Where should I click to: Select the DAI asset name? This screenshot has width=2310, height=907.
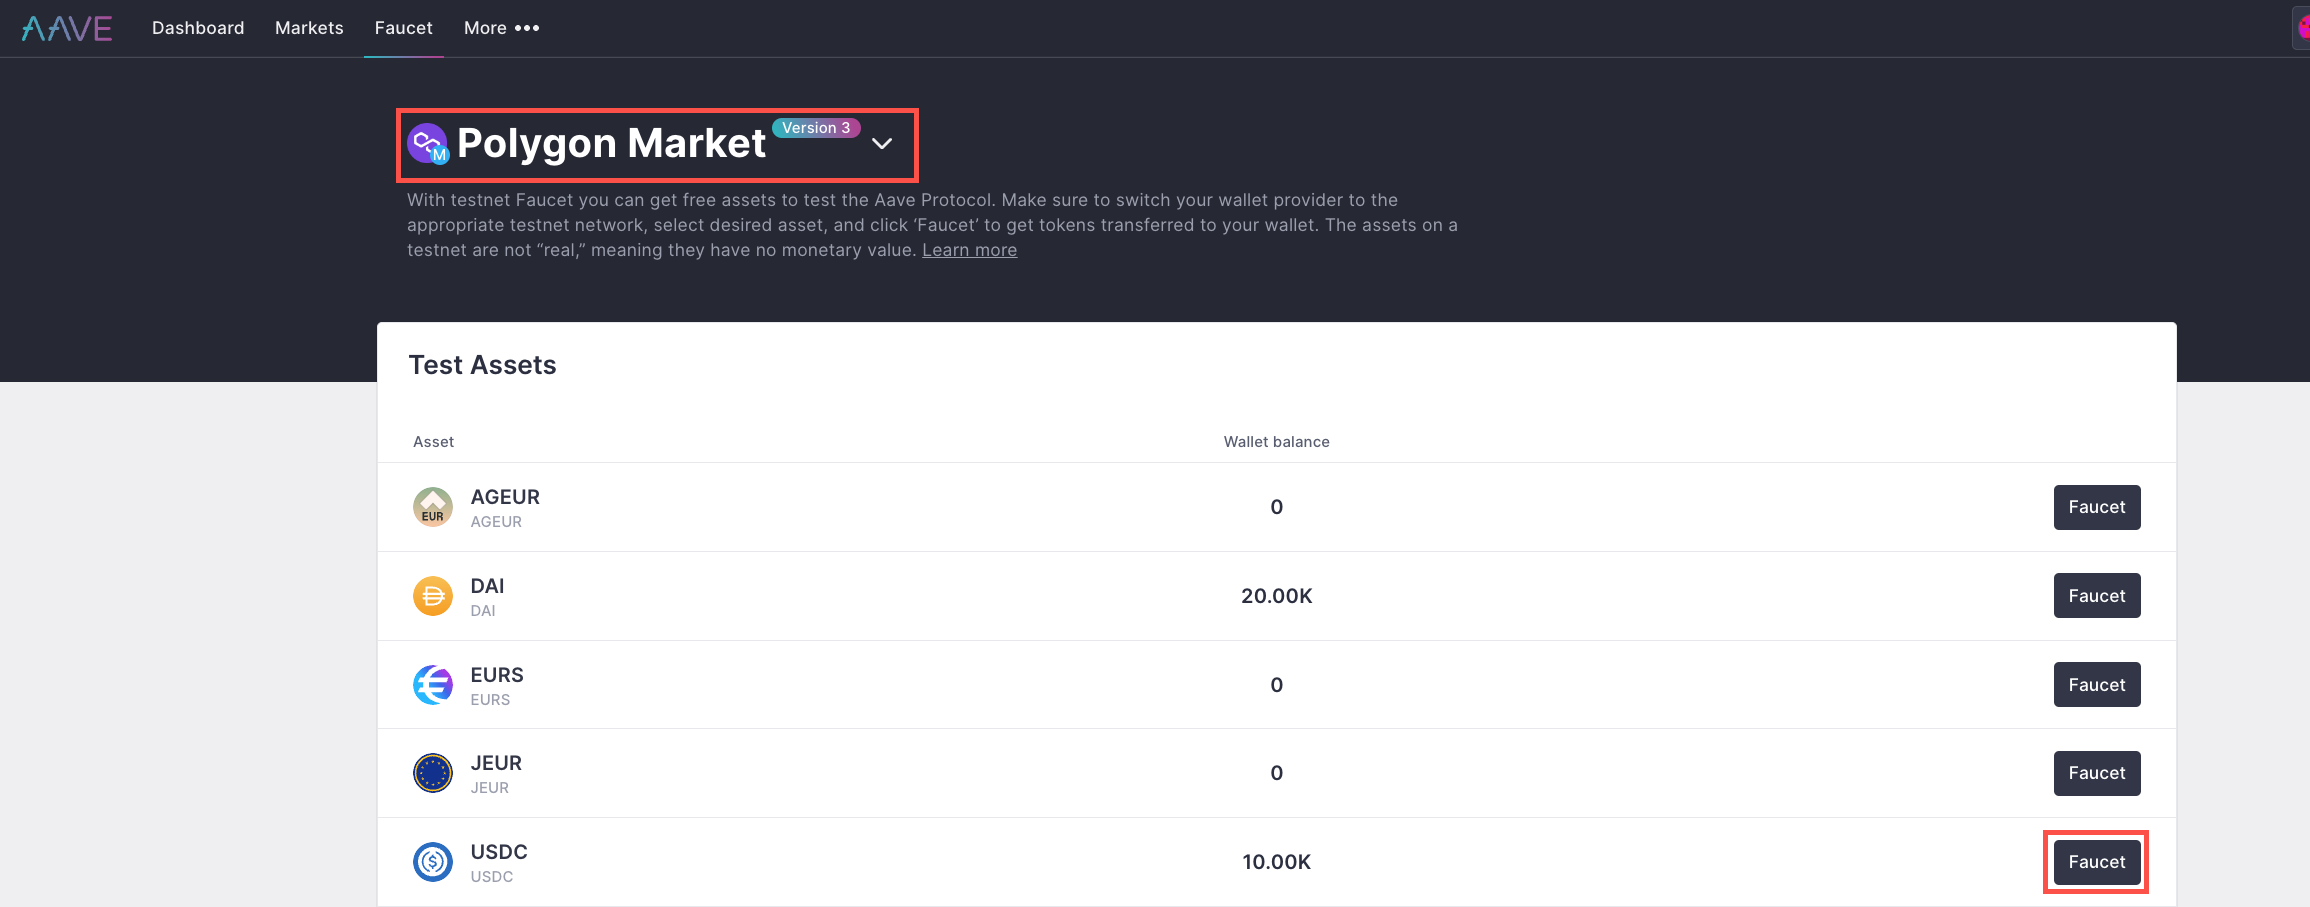tap(487, 586)
